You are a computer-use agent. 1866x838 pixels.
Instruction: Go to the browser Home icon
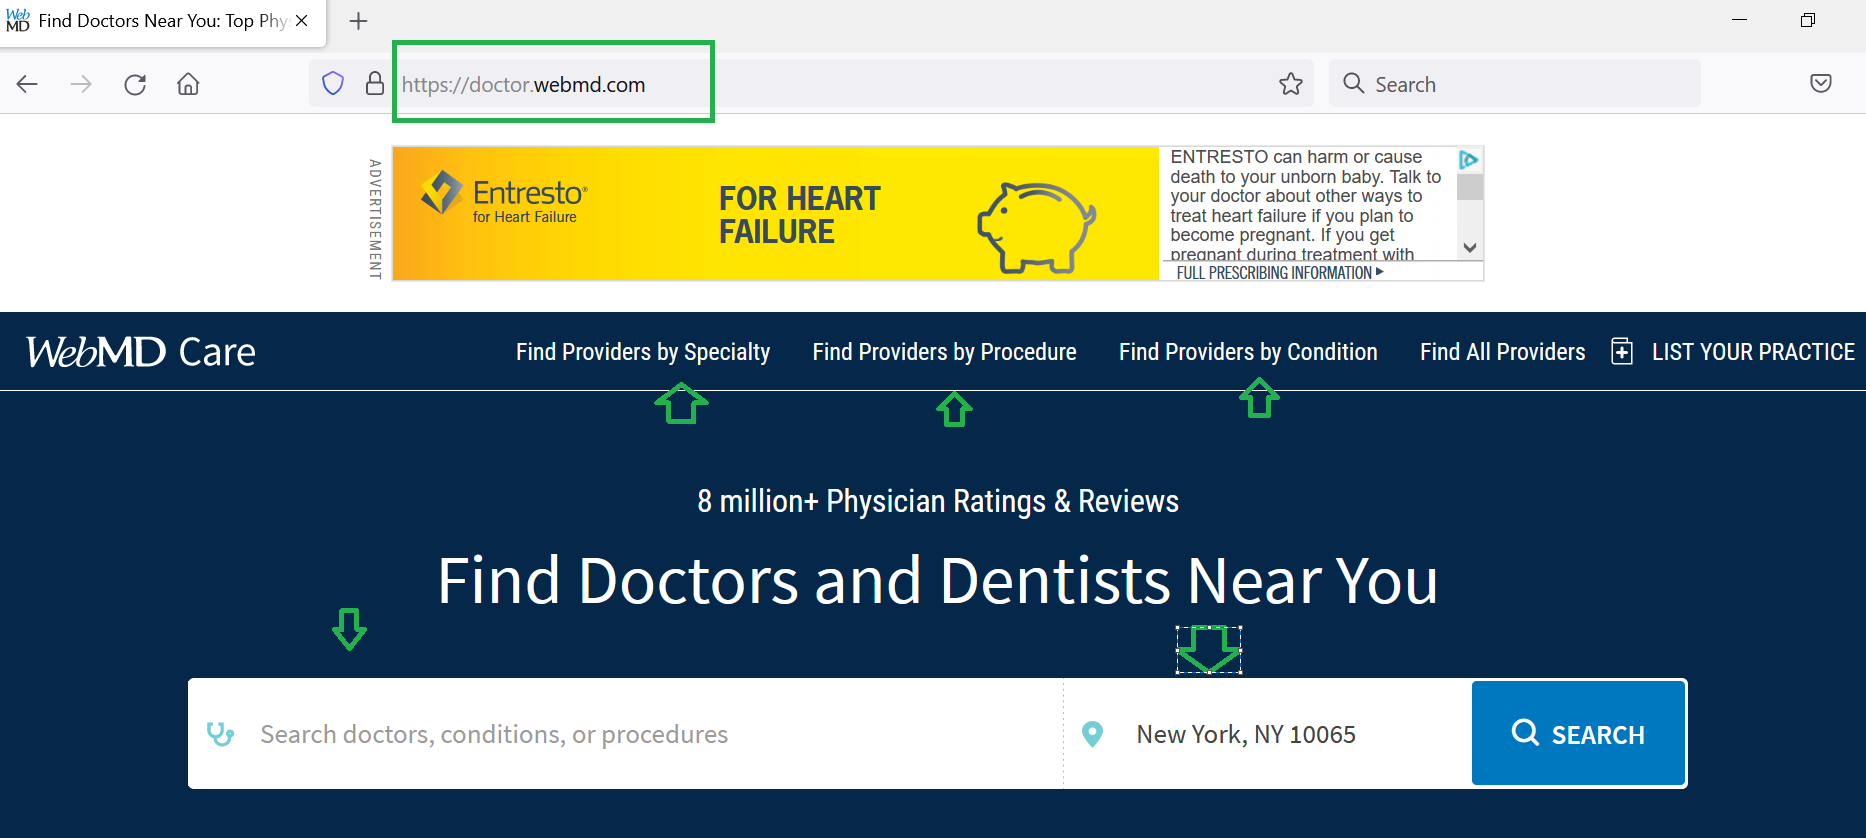pos(188,84)
